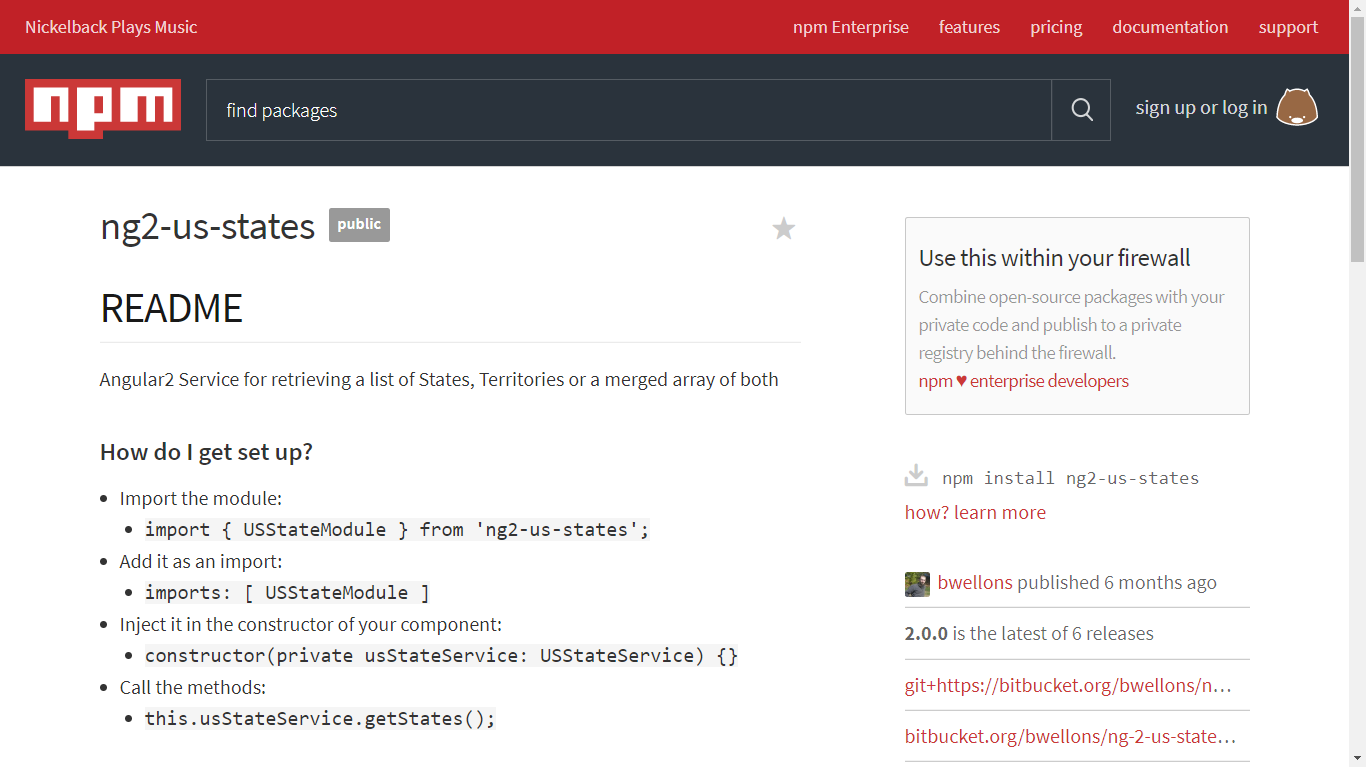The image size is (1366, 767).
Task: Click this.usStateService.getStates() code
Action: 320,718
